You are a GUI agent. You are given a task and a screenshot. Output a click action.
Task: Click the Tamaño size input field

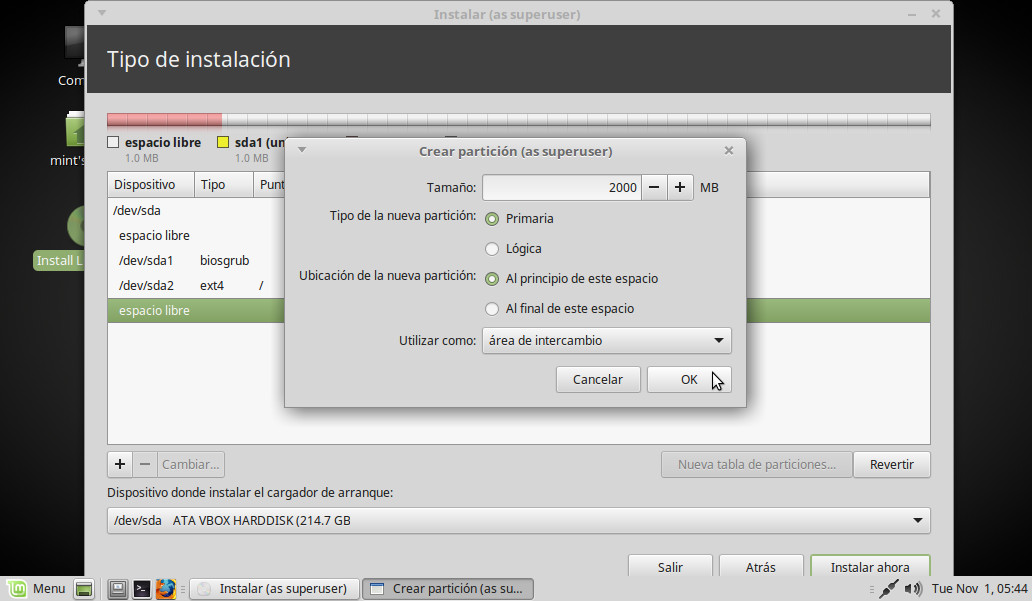561,187
